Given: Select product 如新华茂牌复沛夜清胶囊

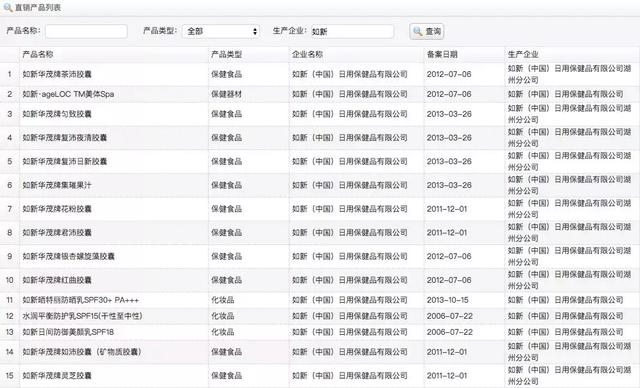Looking at the screenshot, I should (64, 138).
